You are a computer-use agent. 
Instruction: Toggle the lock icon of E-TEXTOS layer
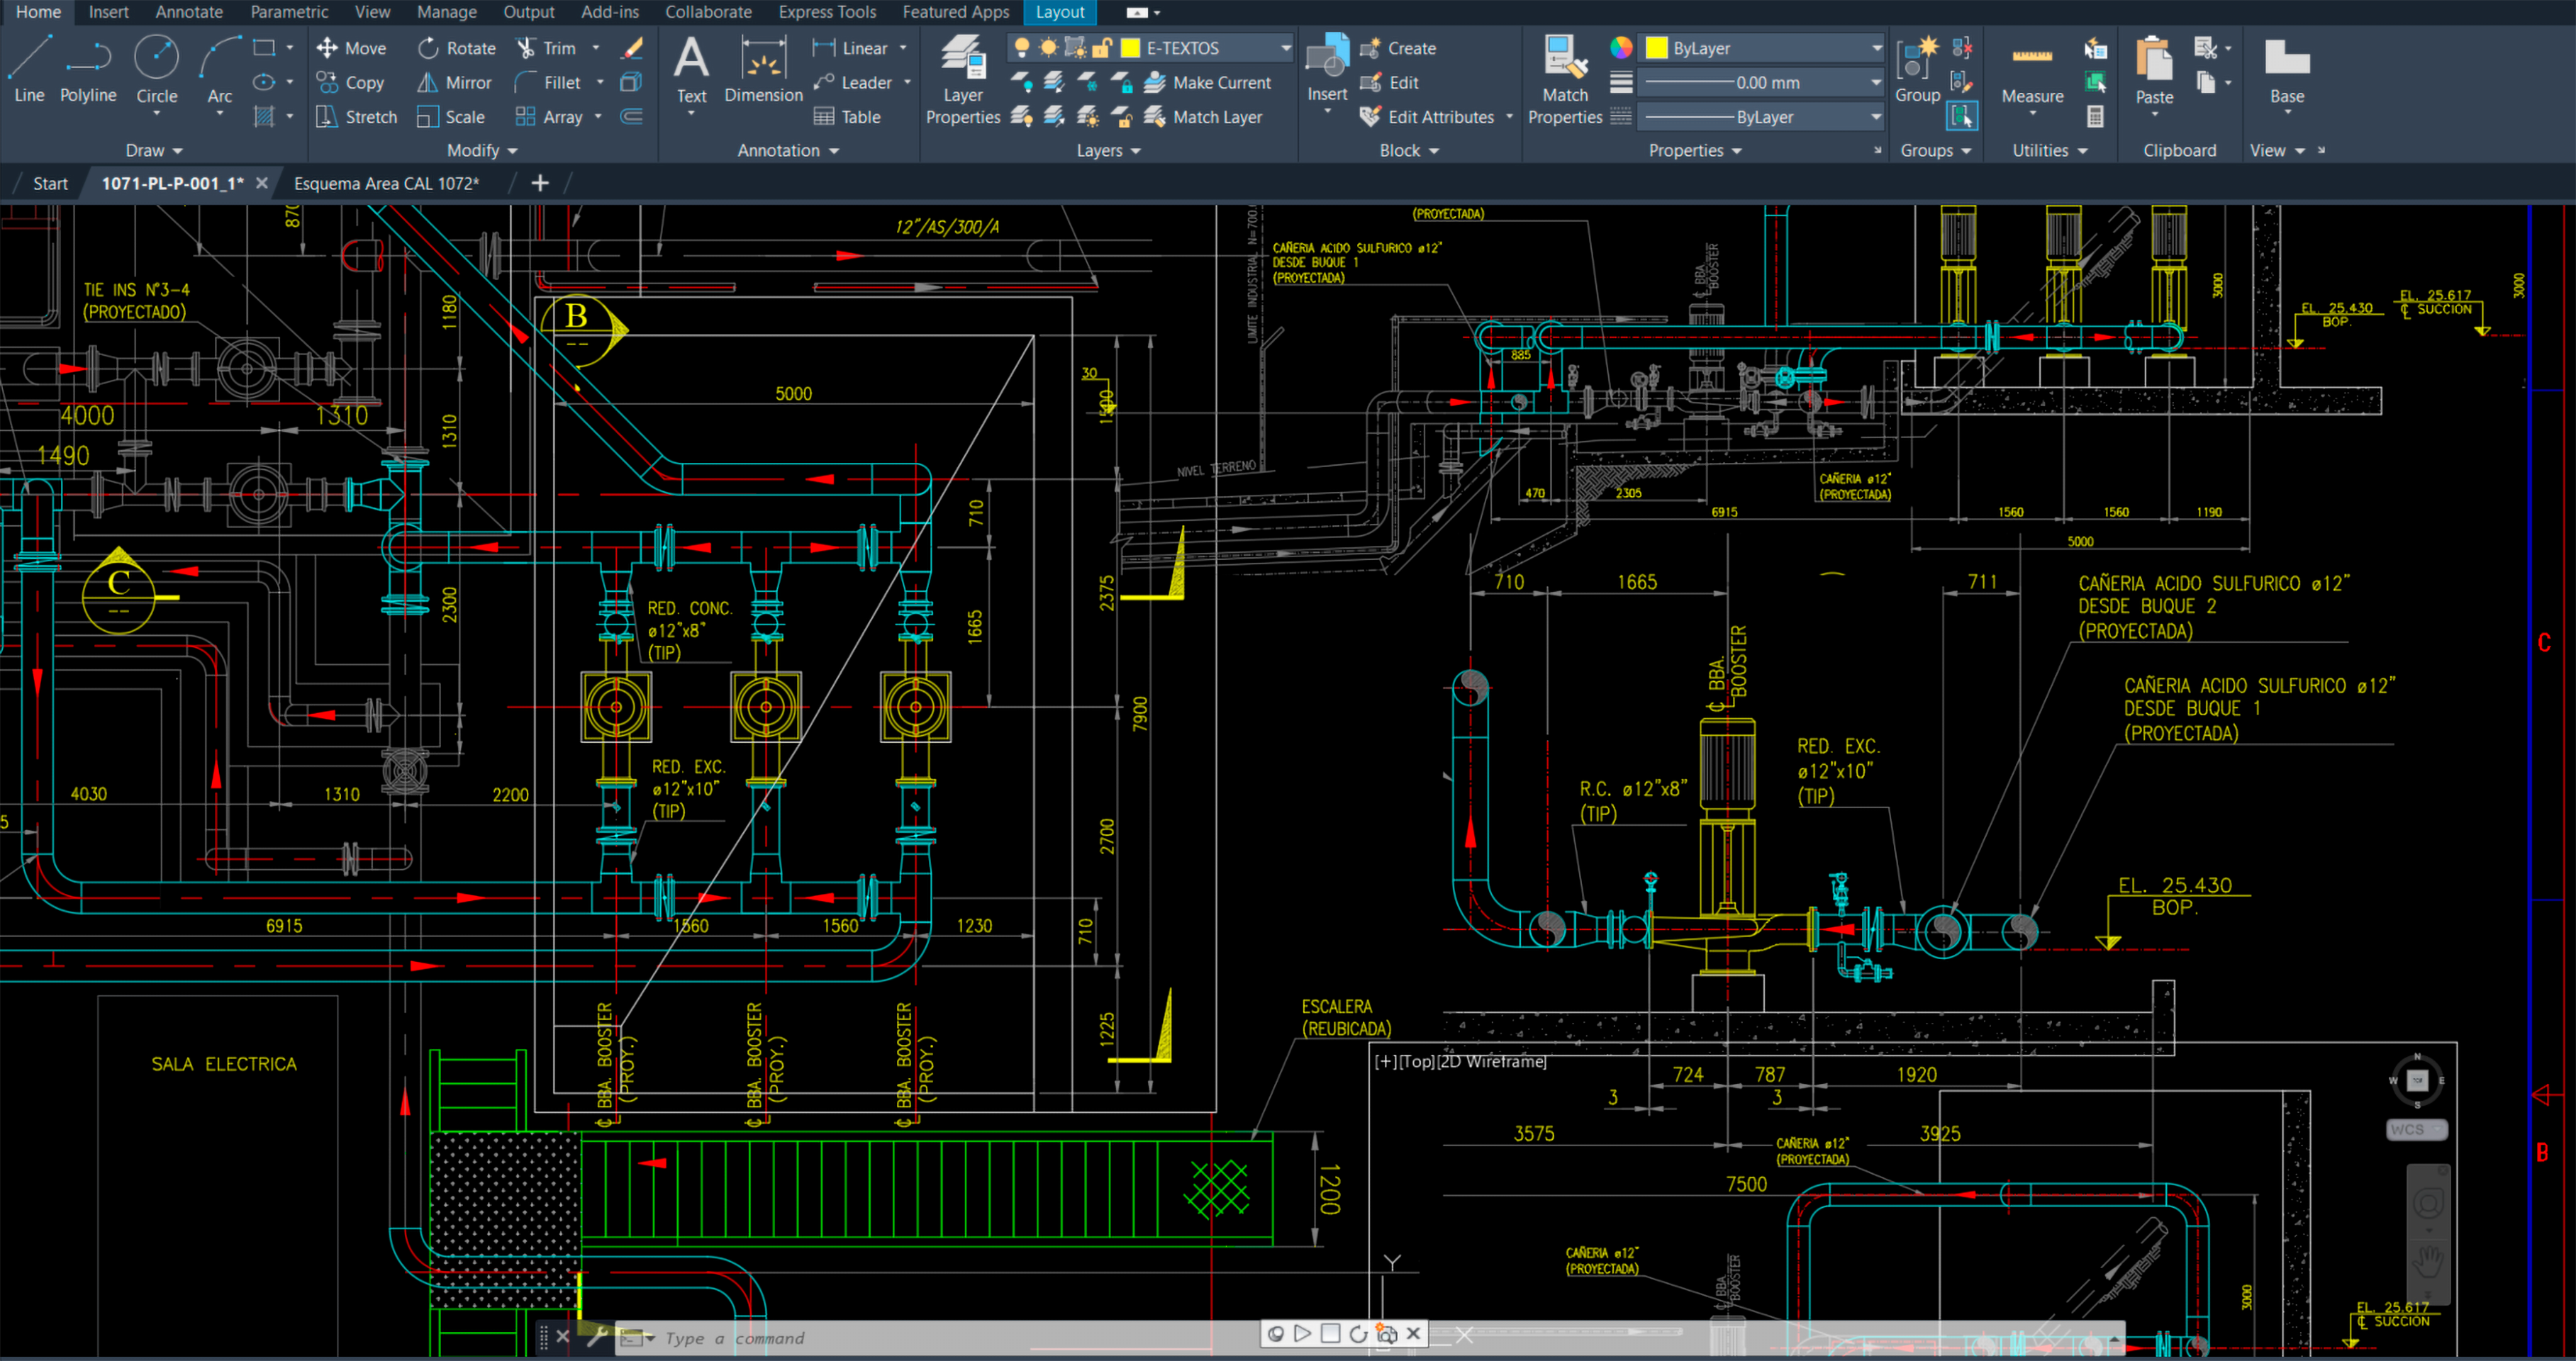click(1102, 48)
